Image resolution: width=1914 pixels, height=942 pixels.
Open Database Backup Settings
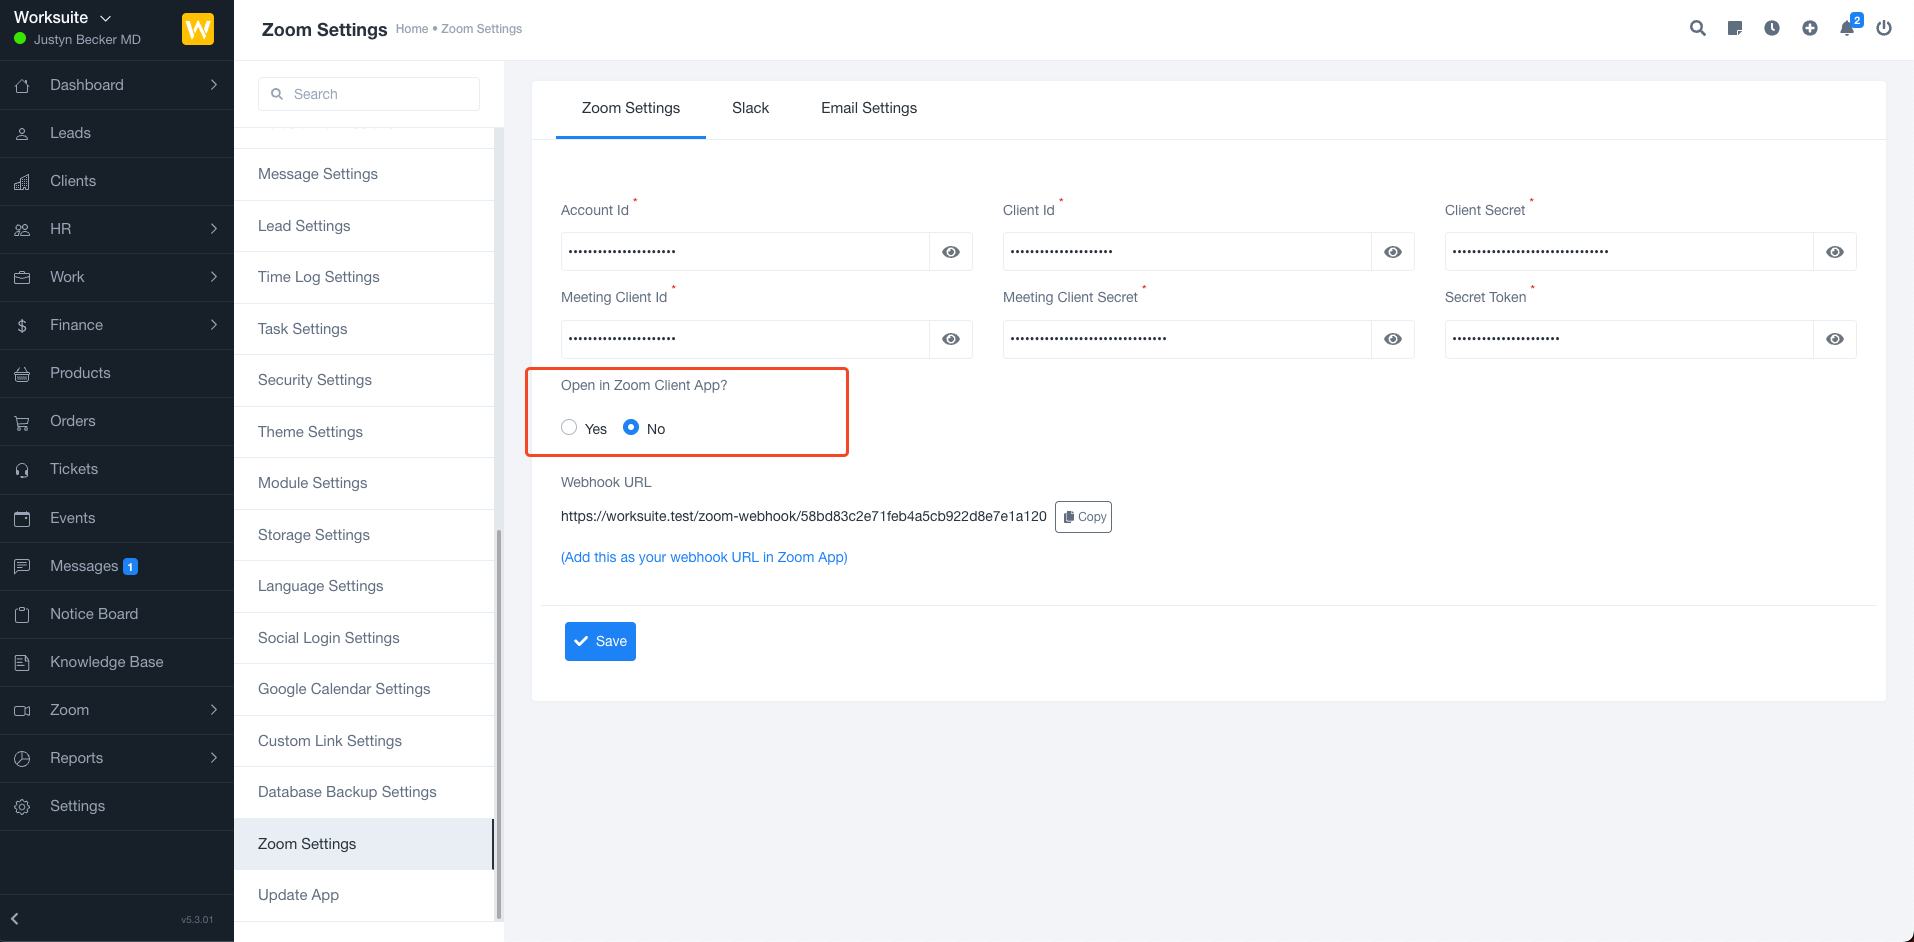tap(364, 792)
